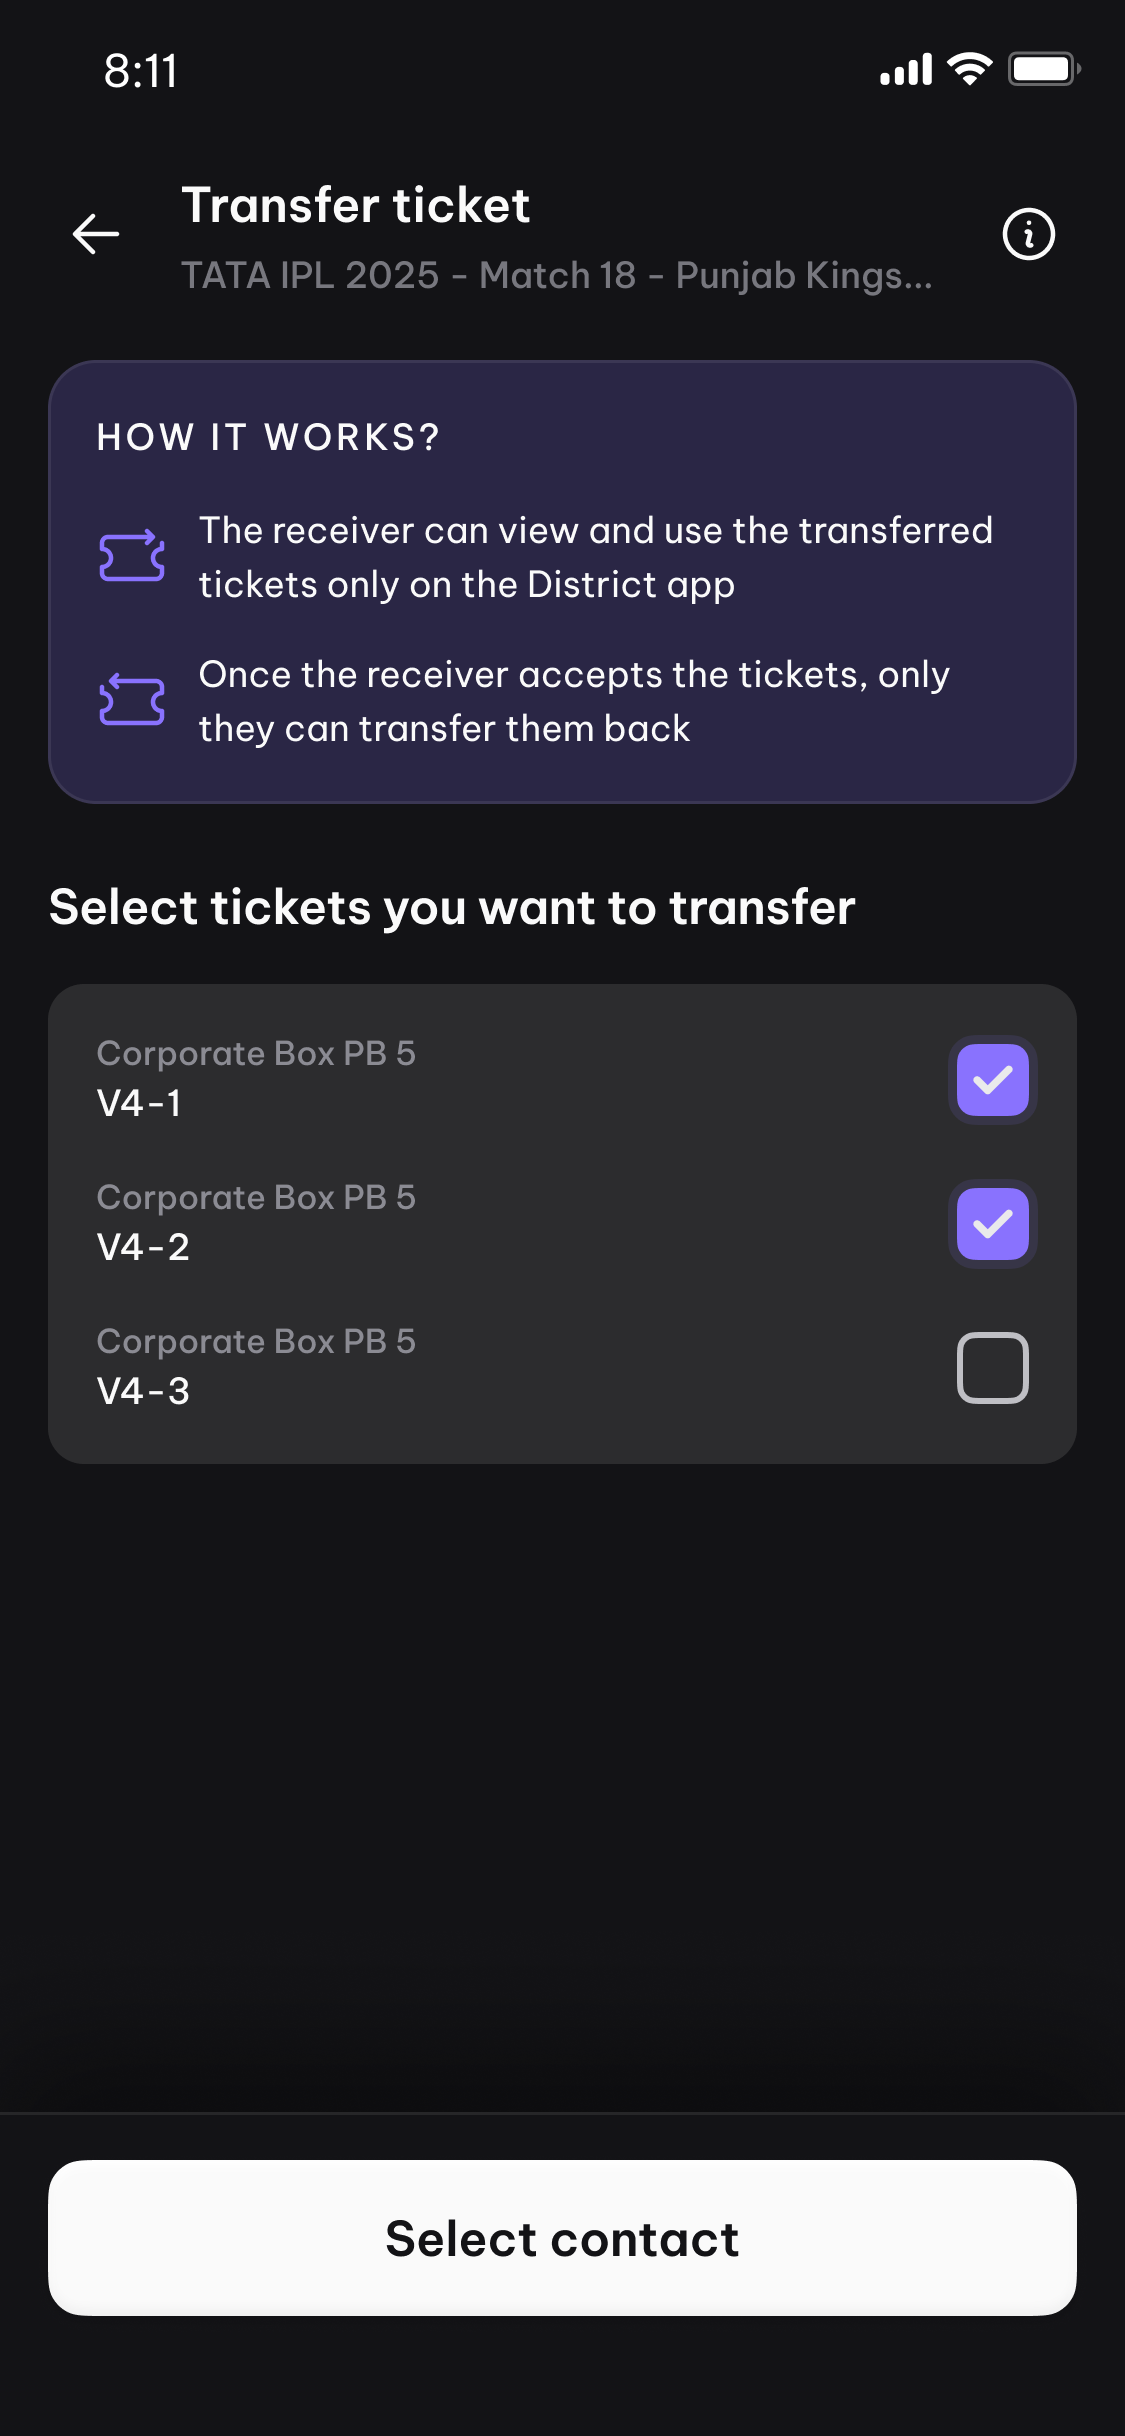The image size is (1125, 2436).
Task: Go back using the arrow icon
Action: [x=96, y=234]
